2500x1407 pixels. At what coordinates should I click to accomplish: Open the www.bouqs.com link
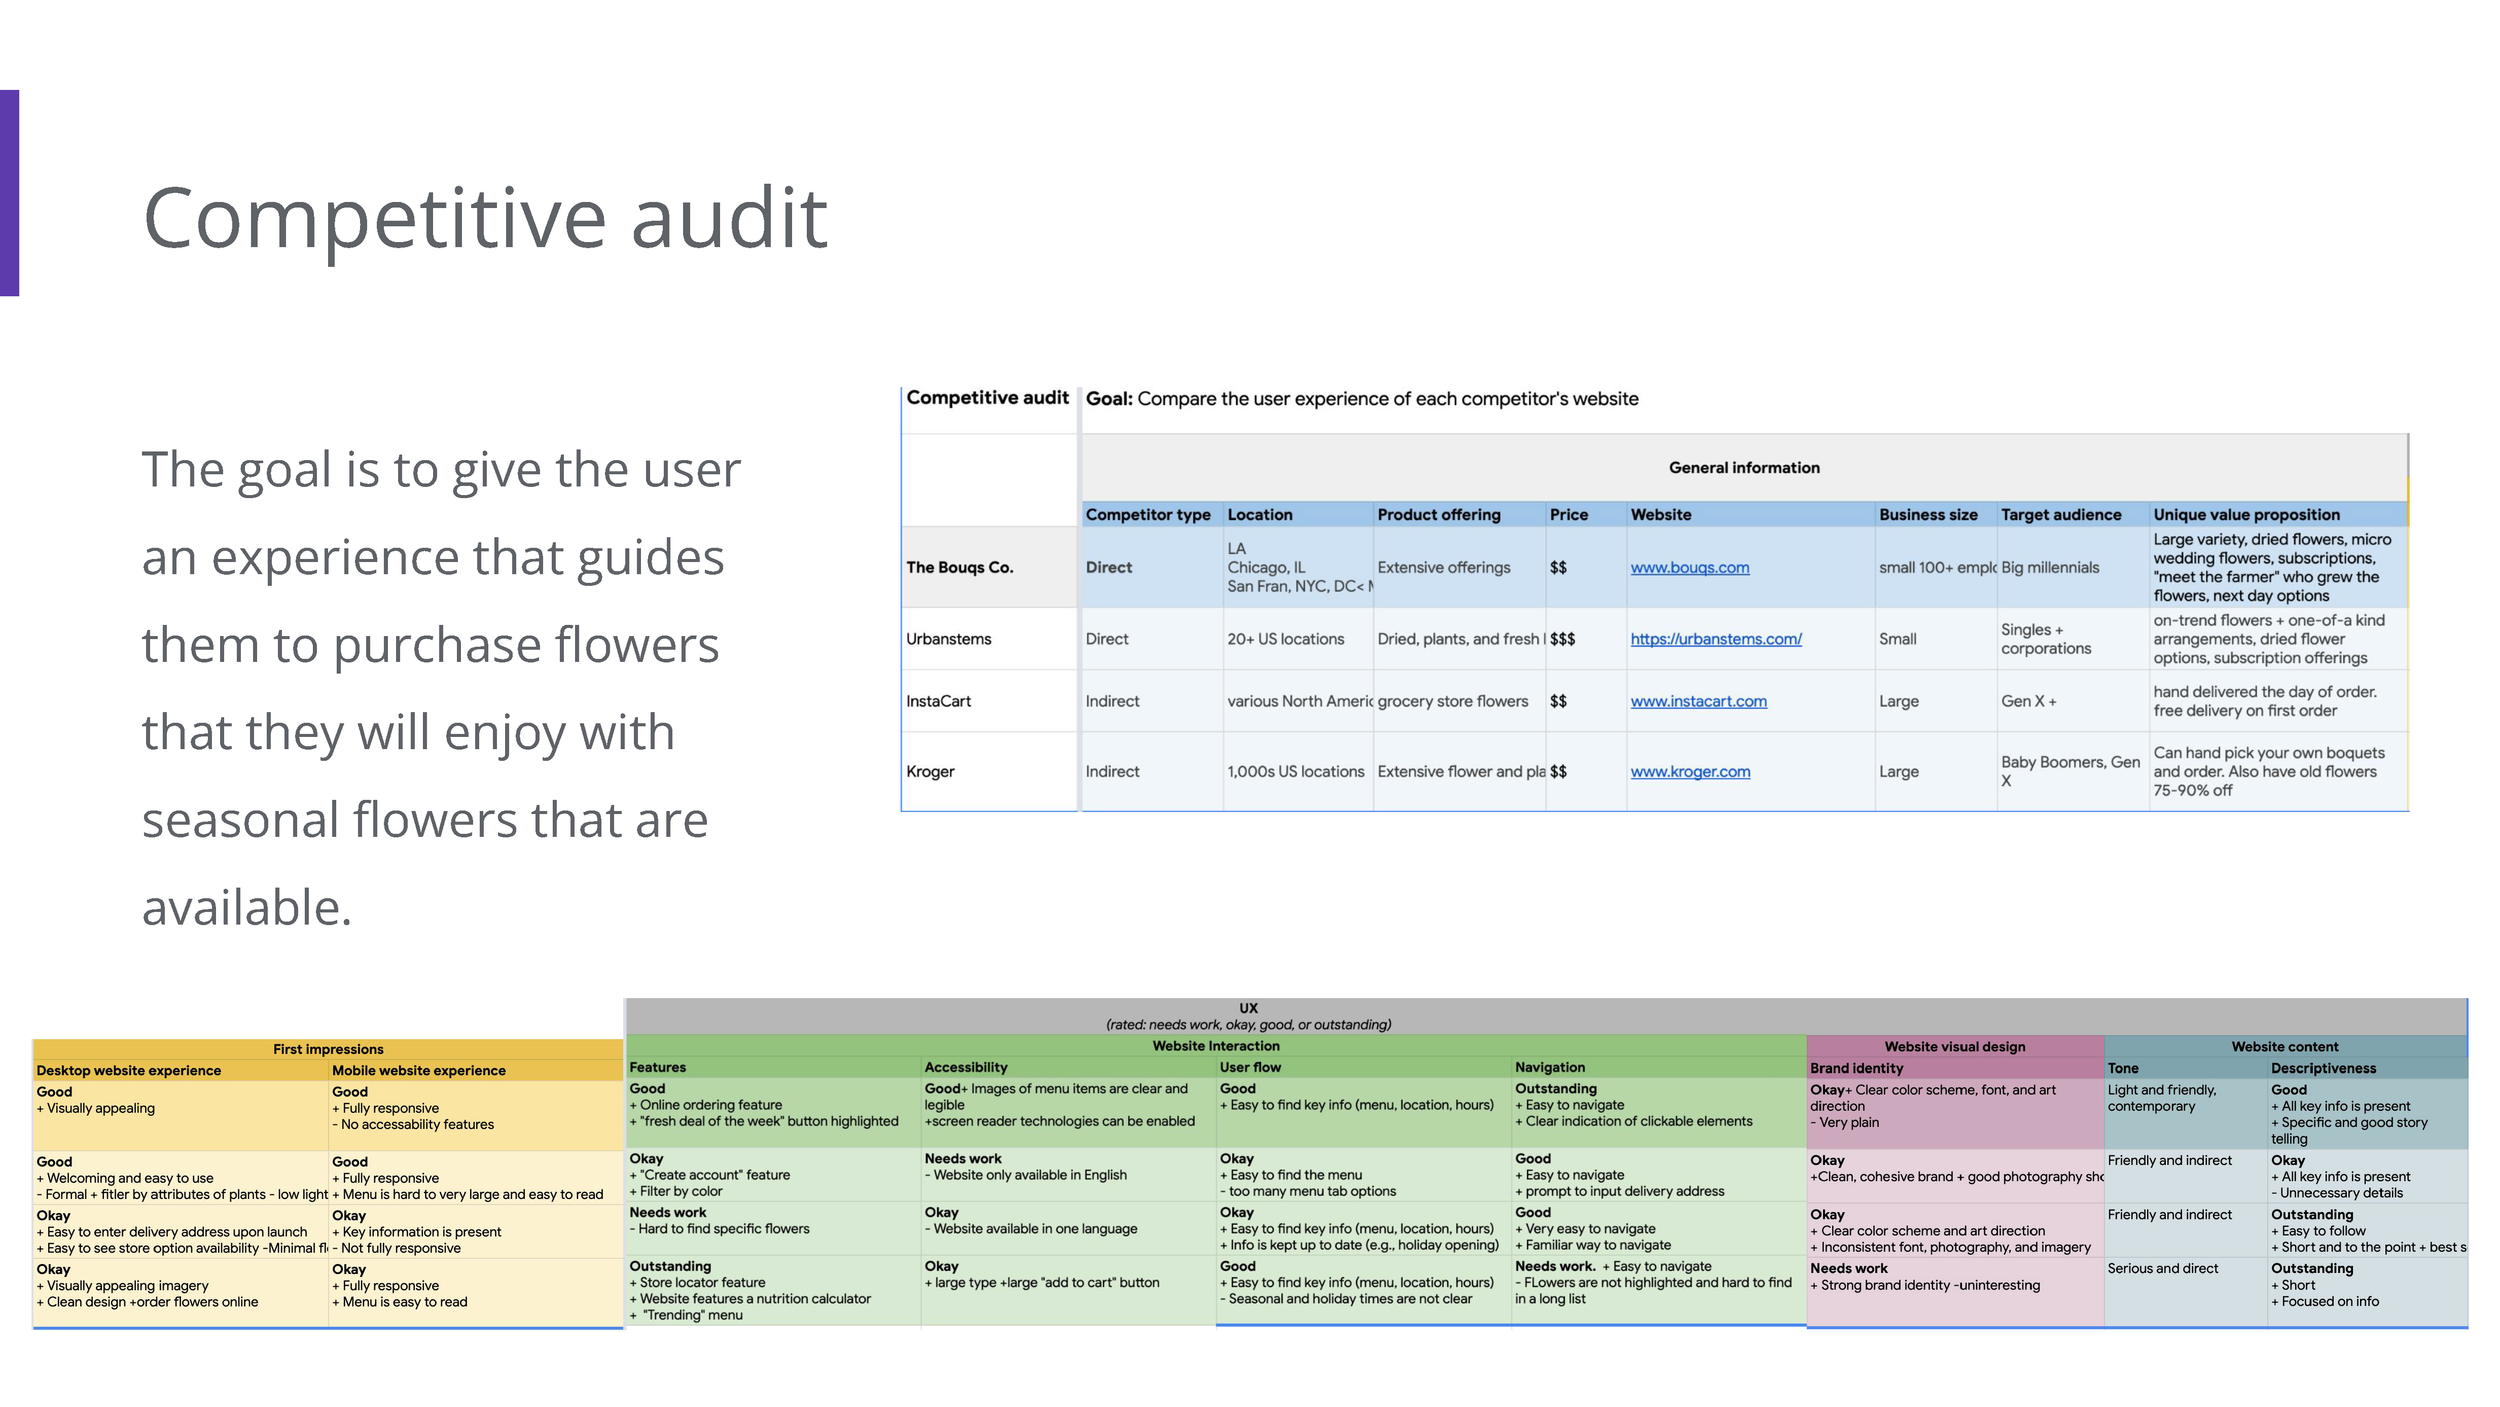coord(1689,567)
